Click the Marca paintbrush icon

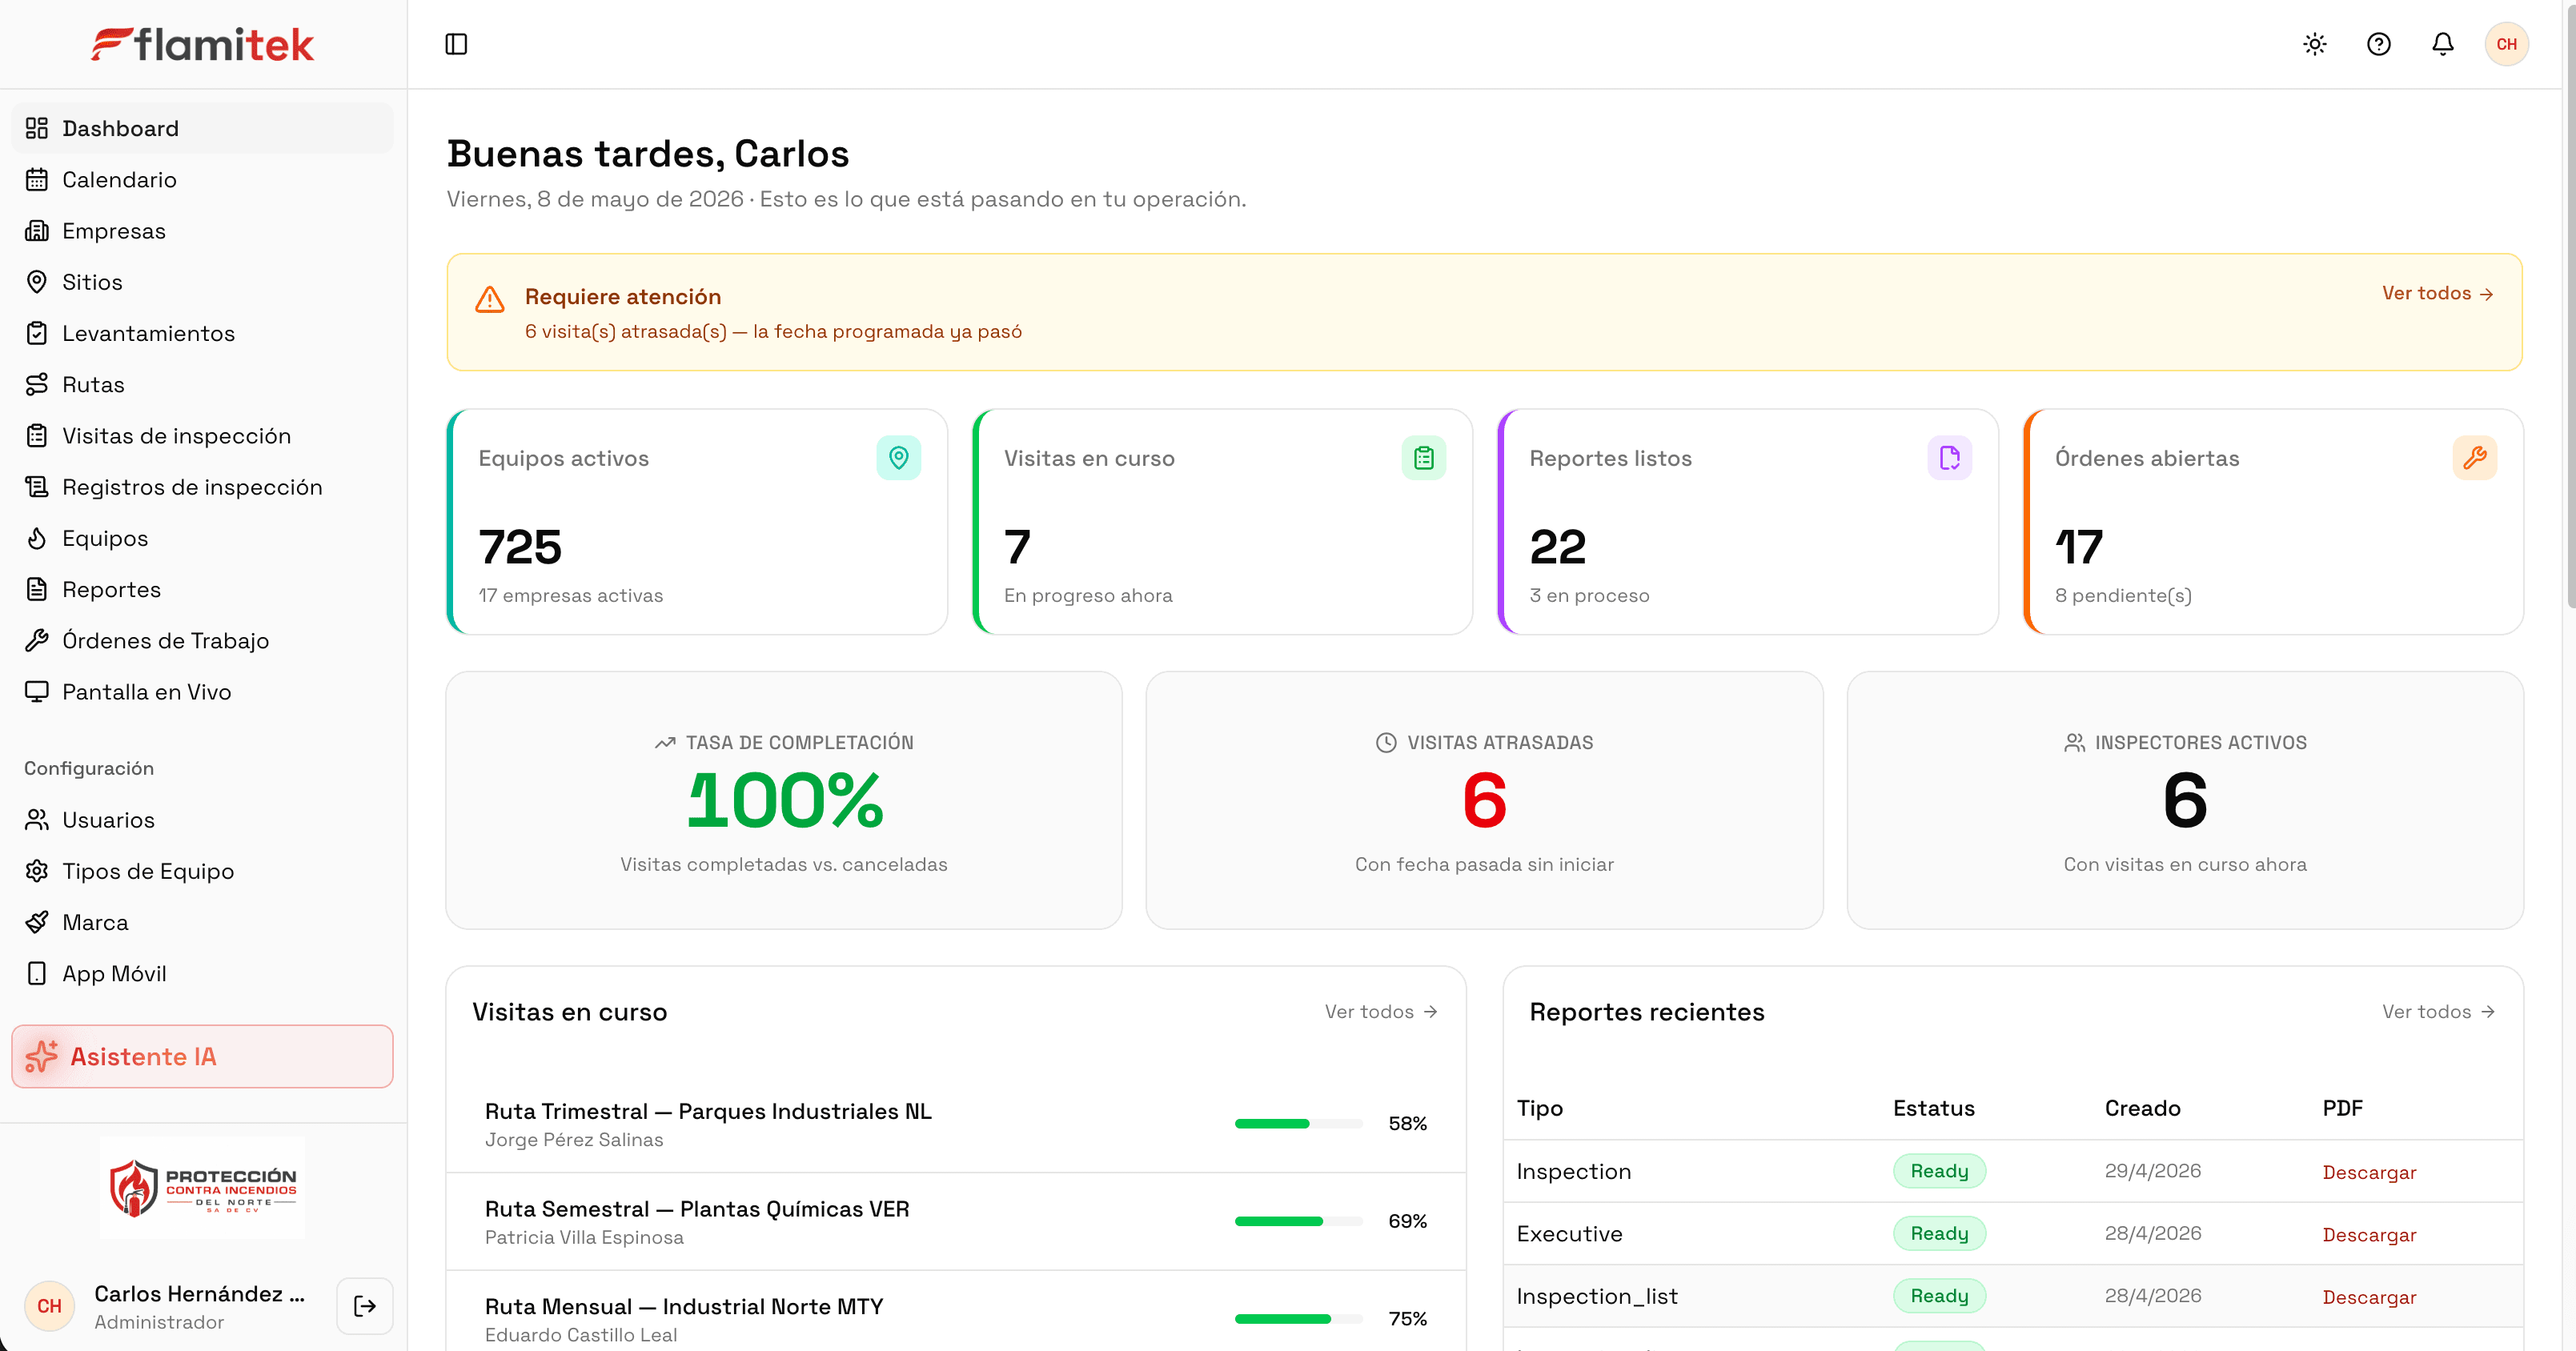[x=37, y=922]
